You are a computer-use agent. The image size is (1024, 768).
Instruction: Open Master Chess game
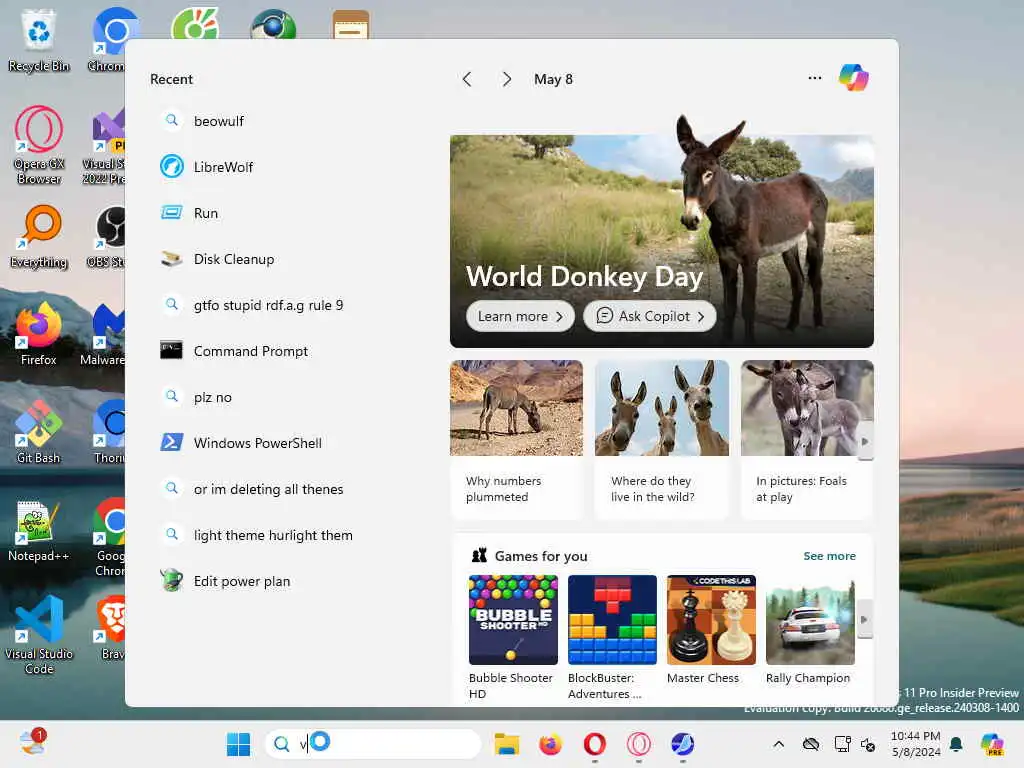tap(711, 630)
